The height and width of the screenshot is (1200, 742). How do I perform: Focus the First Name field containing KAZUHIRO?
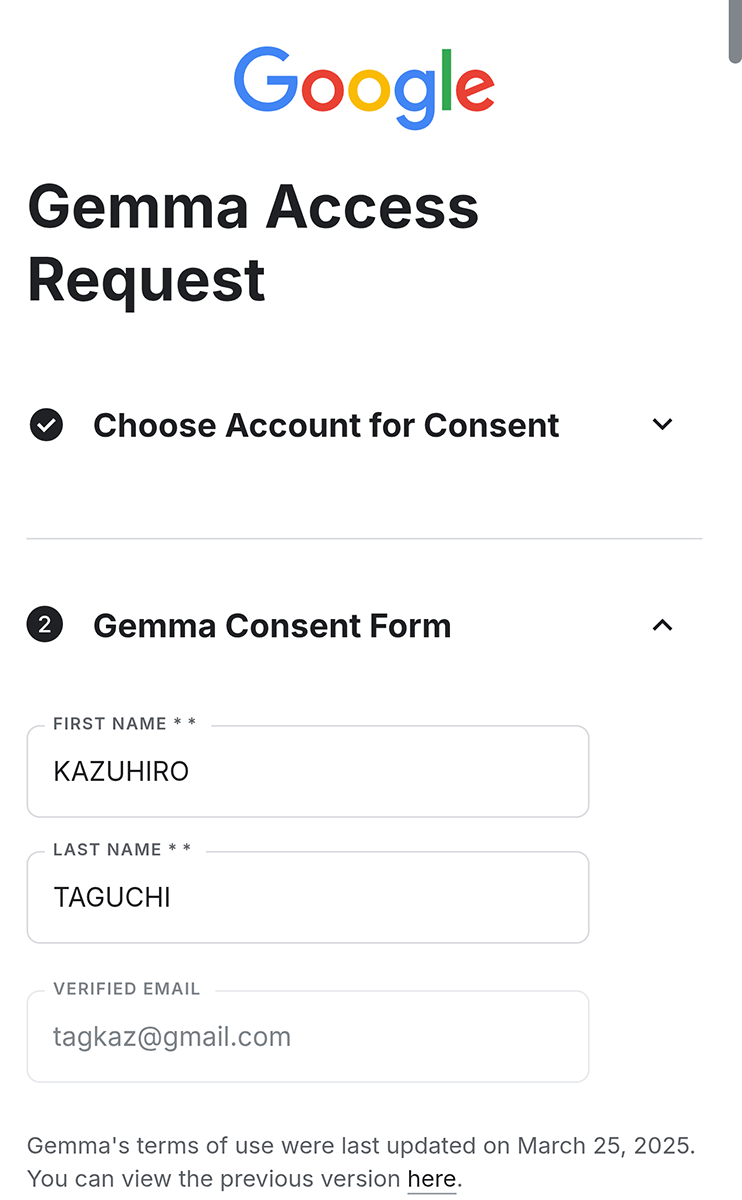pos(307,772)
